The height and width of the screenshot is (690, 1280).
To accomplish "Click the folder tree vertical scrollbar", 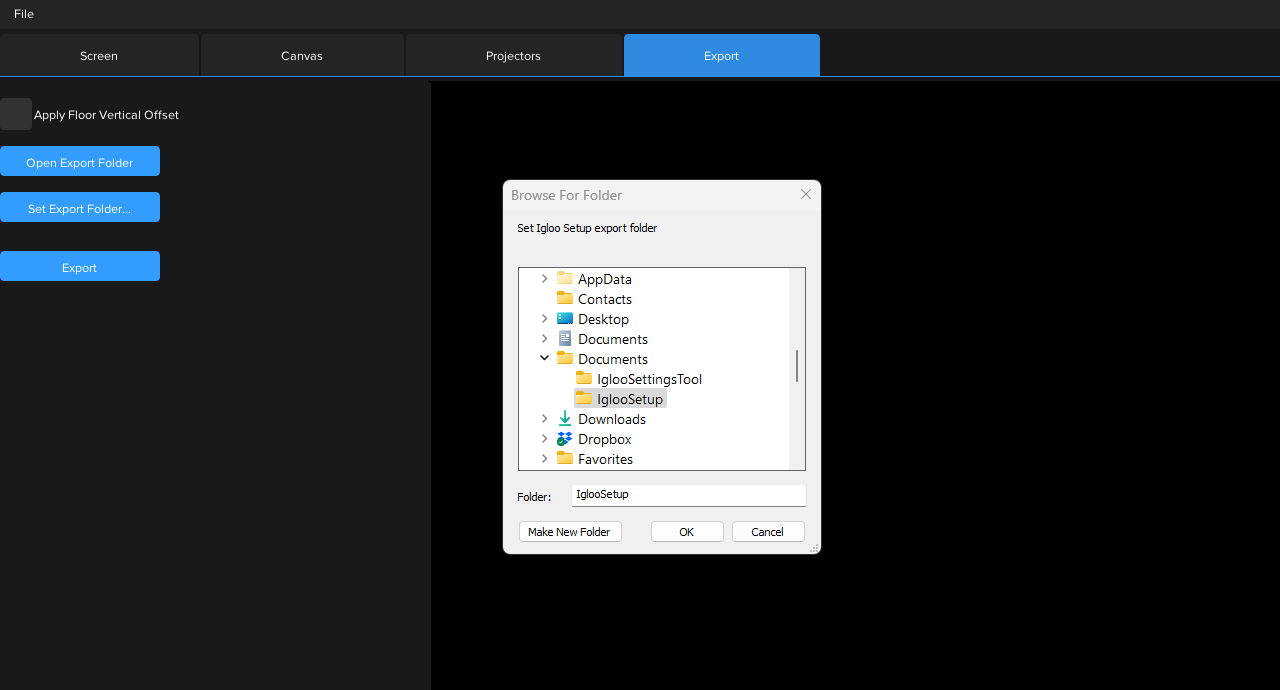I will [x=797, y=366].
